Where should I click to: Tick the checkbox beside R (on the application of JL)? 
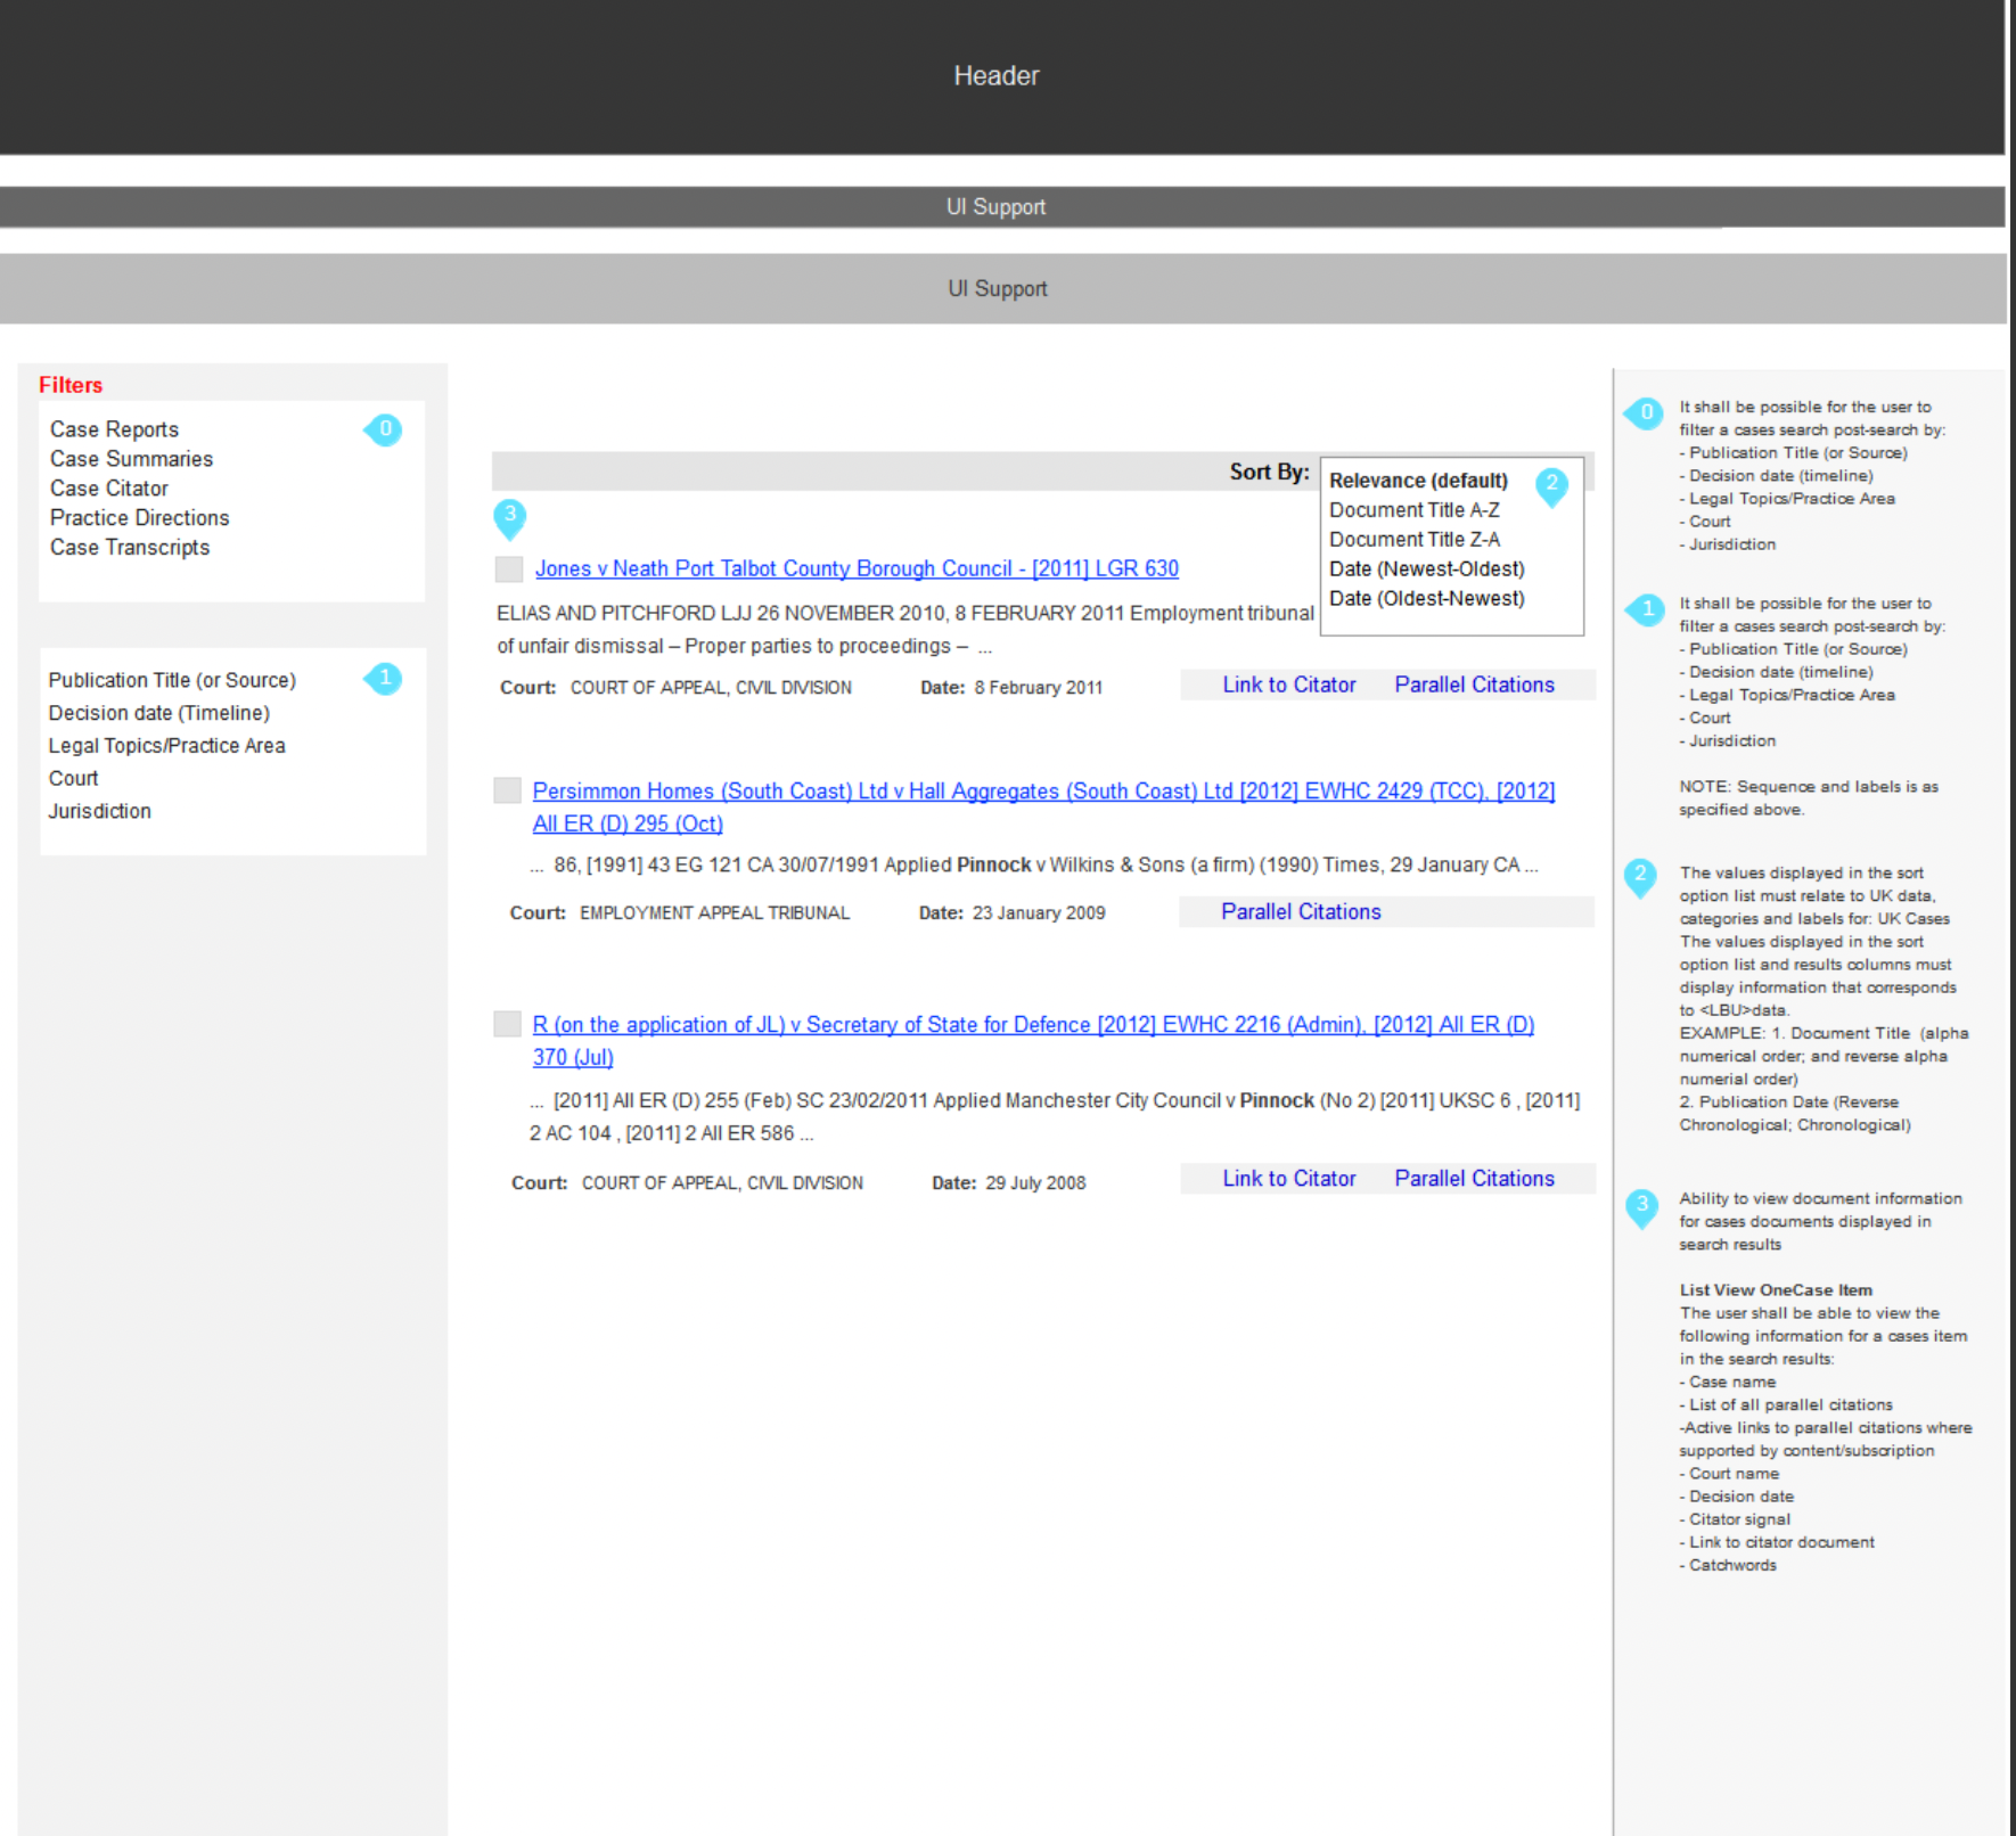tap(508, 1024)
